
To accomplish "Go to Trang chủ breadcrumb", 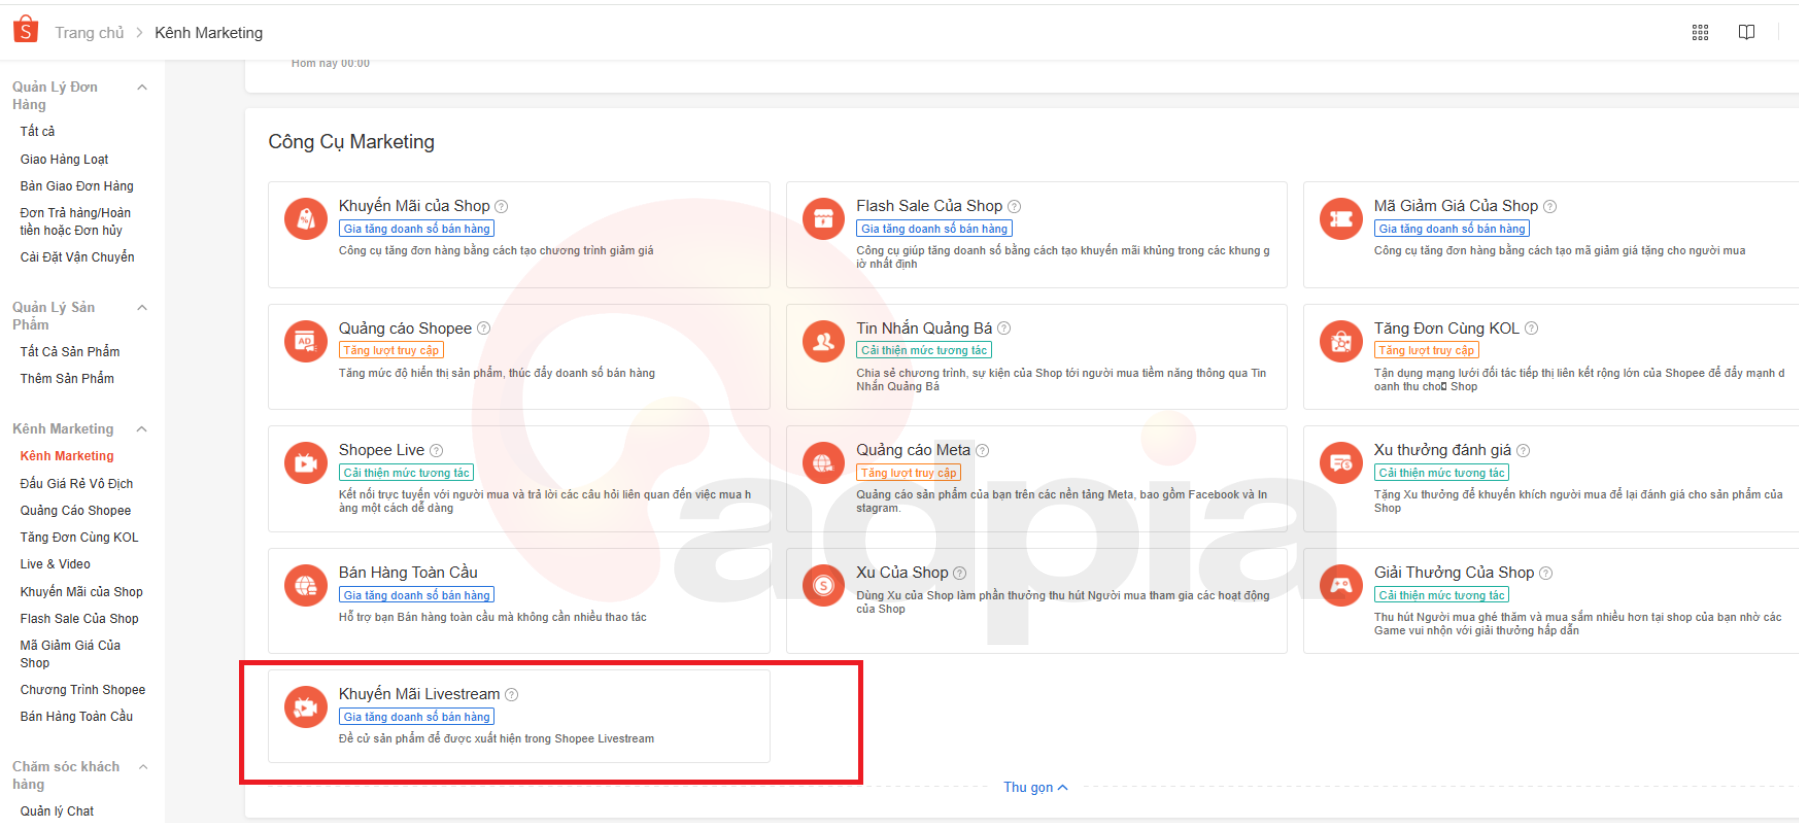I will [x=89, y=32].
